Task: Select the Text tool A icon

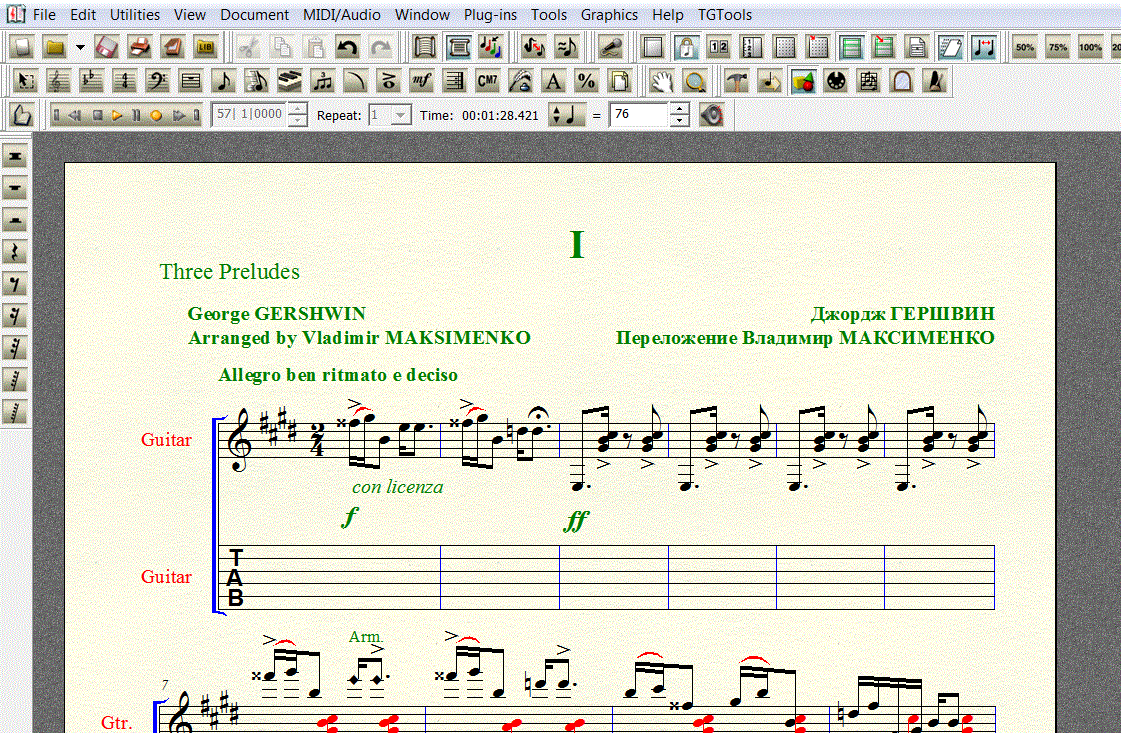Action: tap(553, 81)
